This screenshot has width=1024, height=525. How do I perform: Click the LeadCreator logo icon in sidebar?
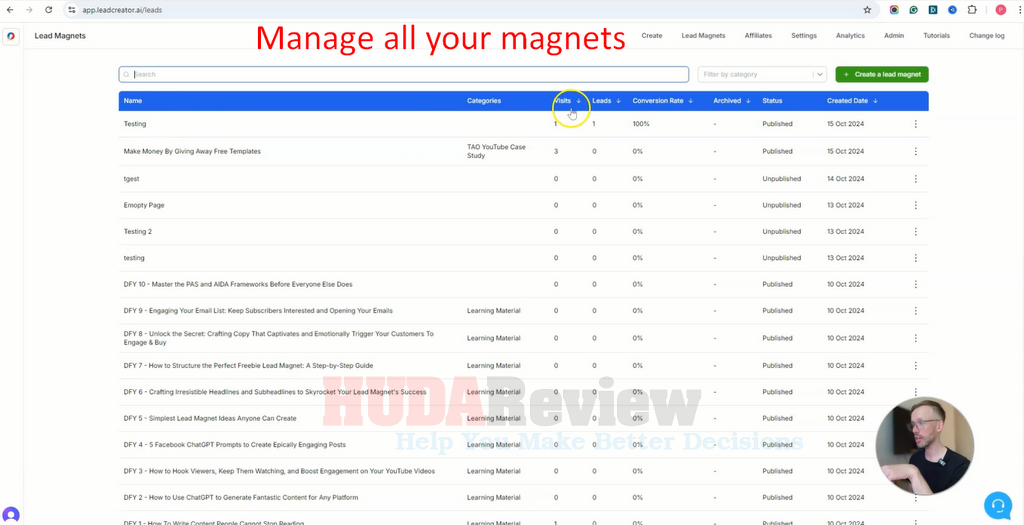point(11,36)
